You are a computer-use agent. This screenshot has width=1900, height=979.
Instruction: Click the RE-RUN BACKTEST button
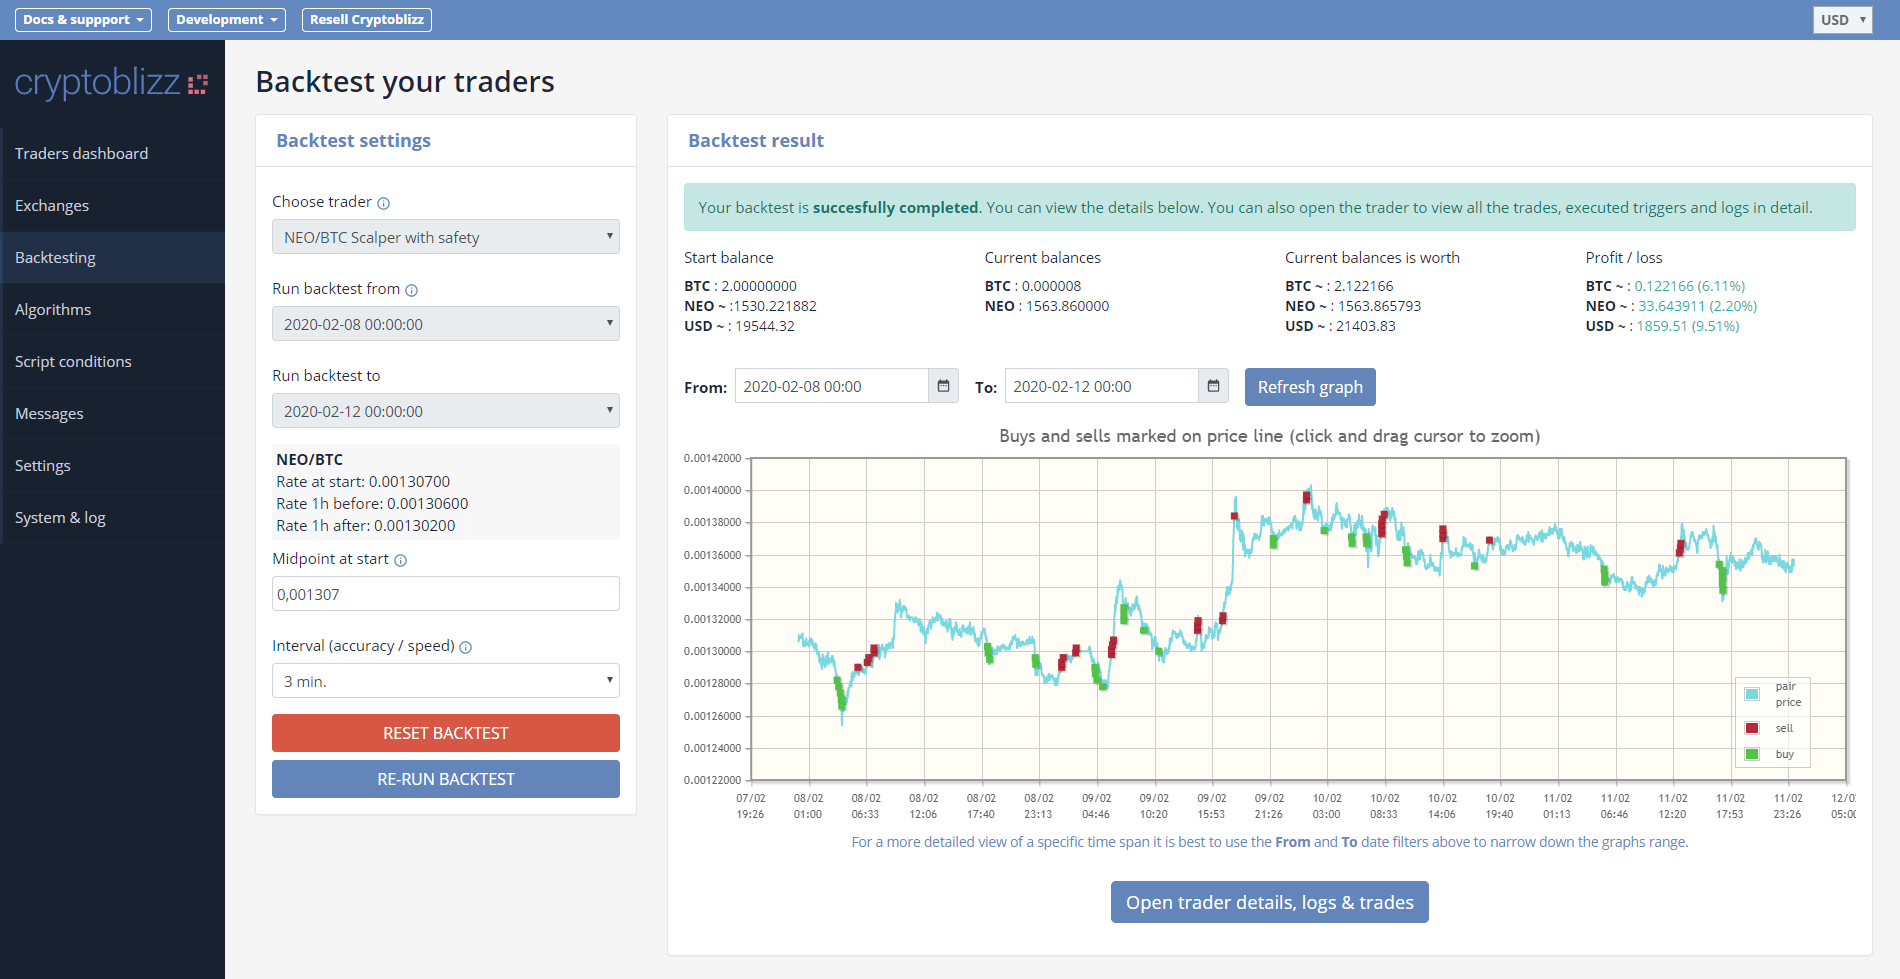pos(446,779)
